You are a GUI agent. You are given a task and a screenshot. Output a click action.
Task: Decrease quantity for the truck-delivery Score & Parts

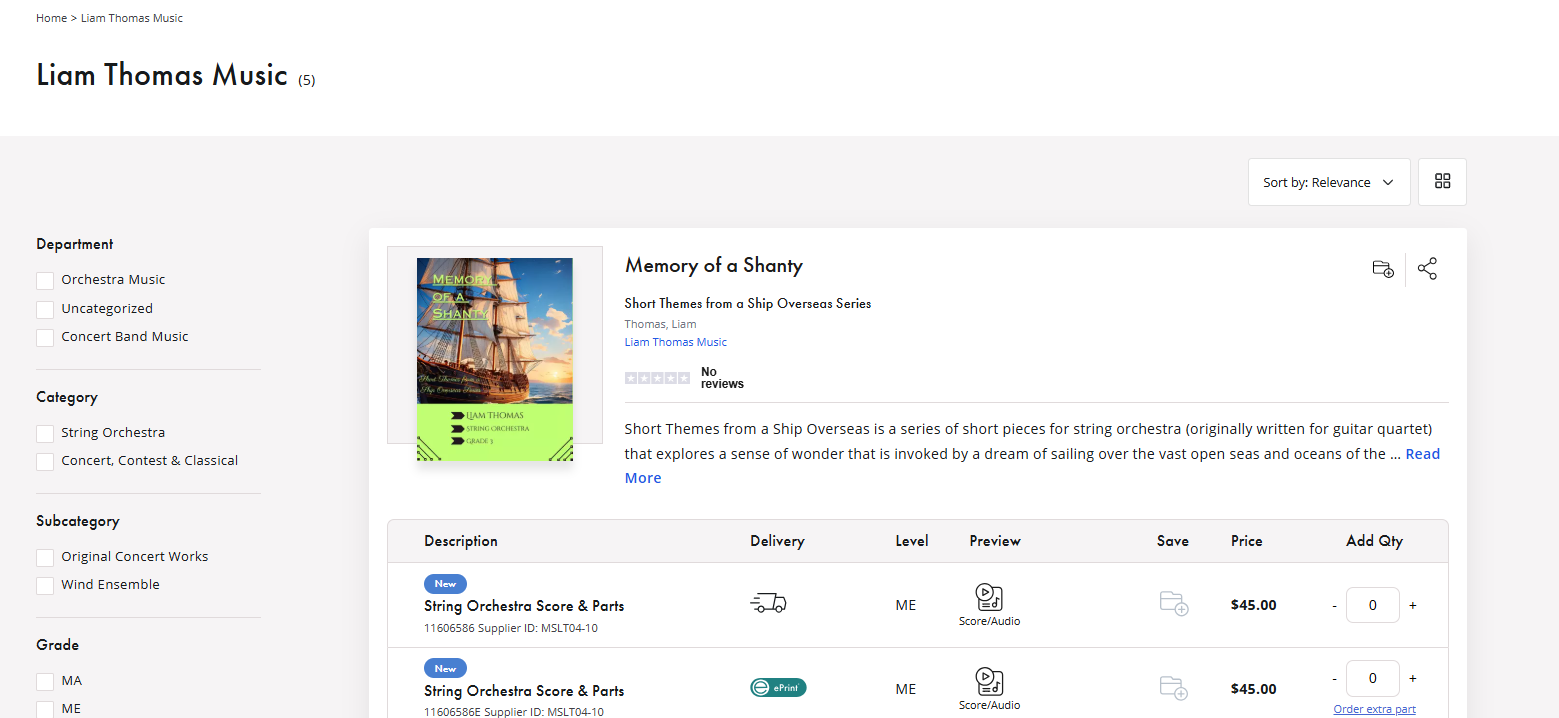pyautogui.click(x=1334, y=605)
